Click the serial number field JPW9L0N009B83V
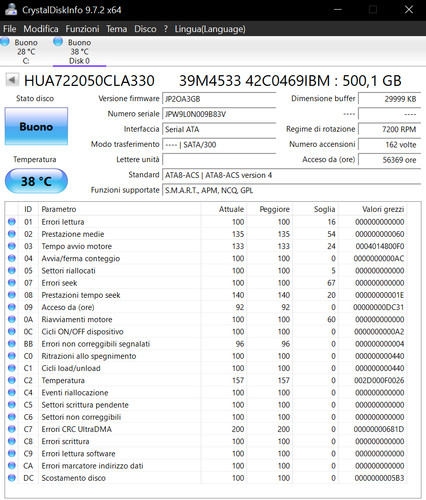426x500 pixels. pyautogui.click(x=219, y=114)
